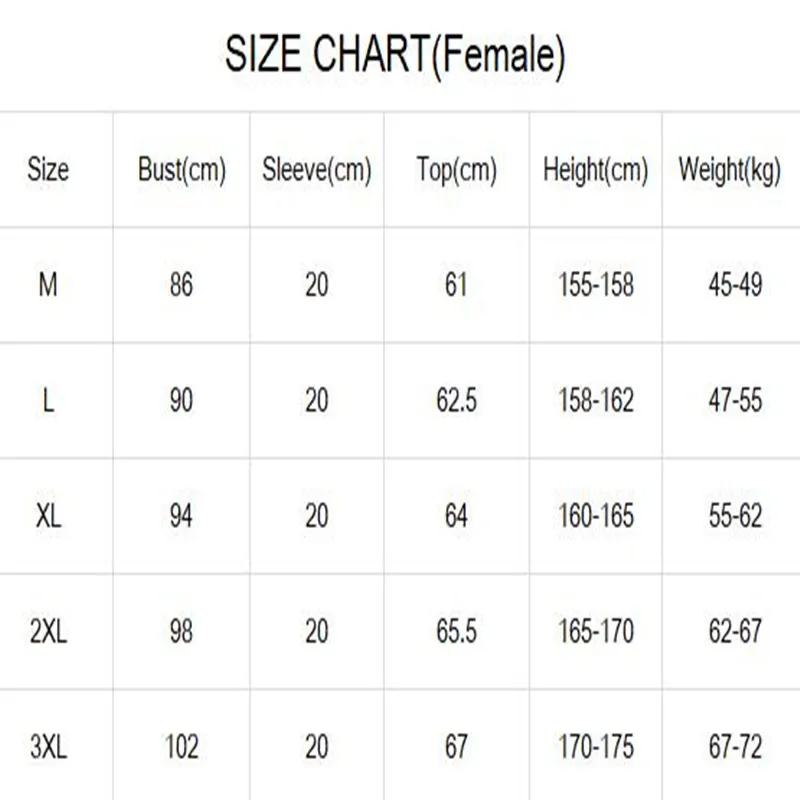Click the SIZE CHART(Female) title
The height and width of the screenshot is (800, 800).
pos(395,55)
